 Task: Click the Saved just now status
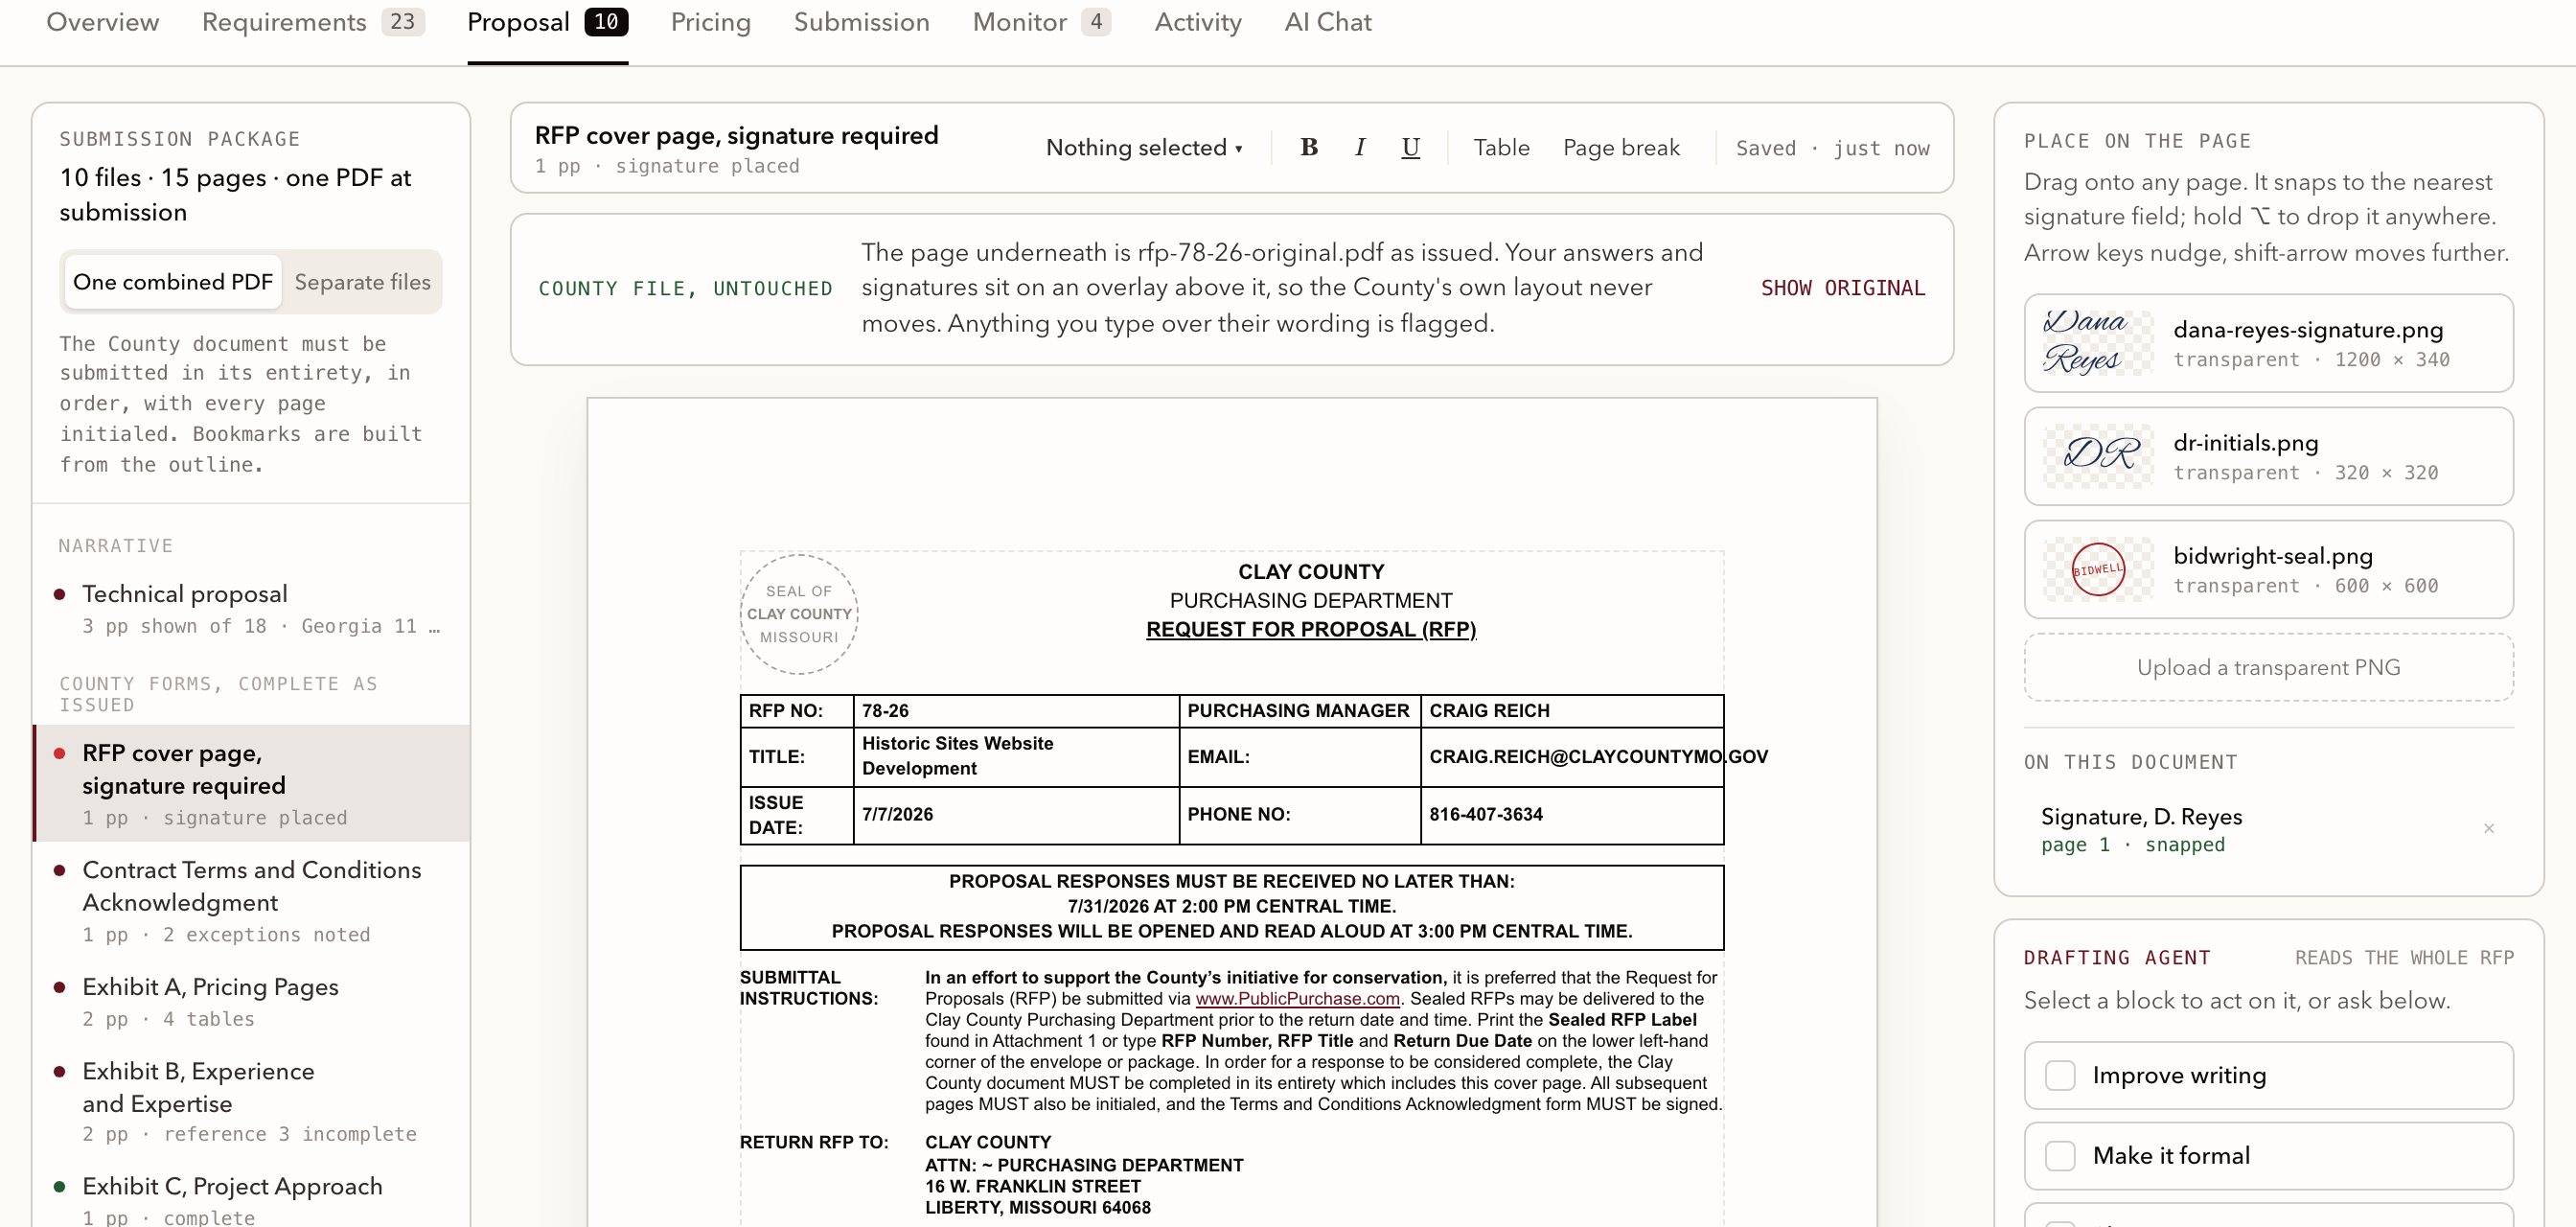1832,148
